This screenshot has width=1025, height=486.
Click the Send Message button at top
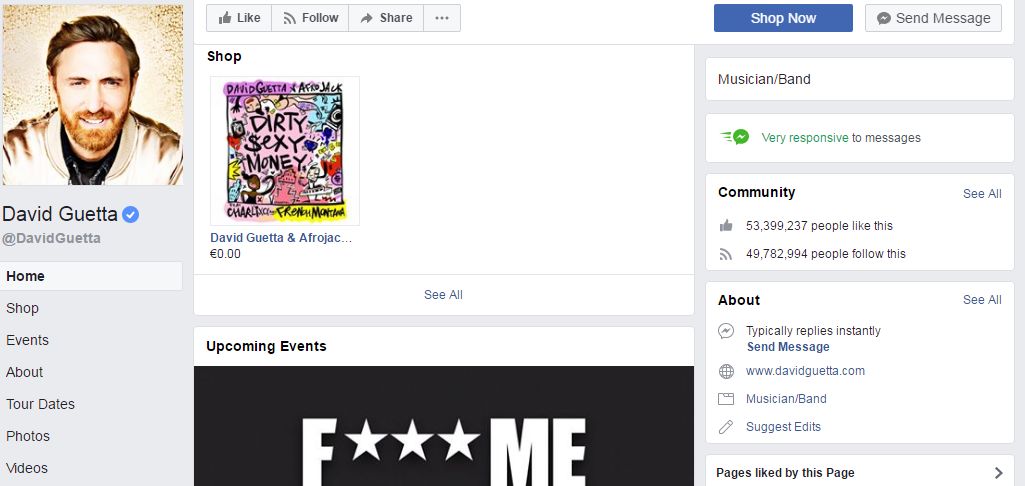click(933, 18)
